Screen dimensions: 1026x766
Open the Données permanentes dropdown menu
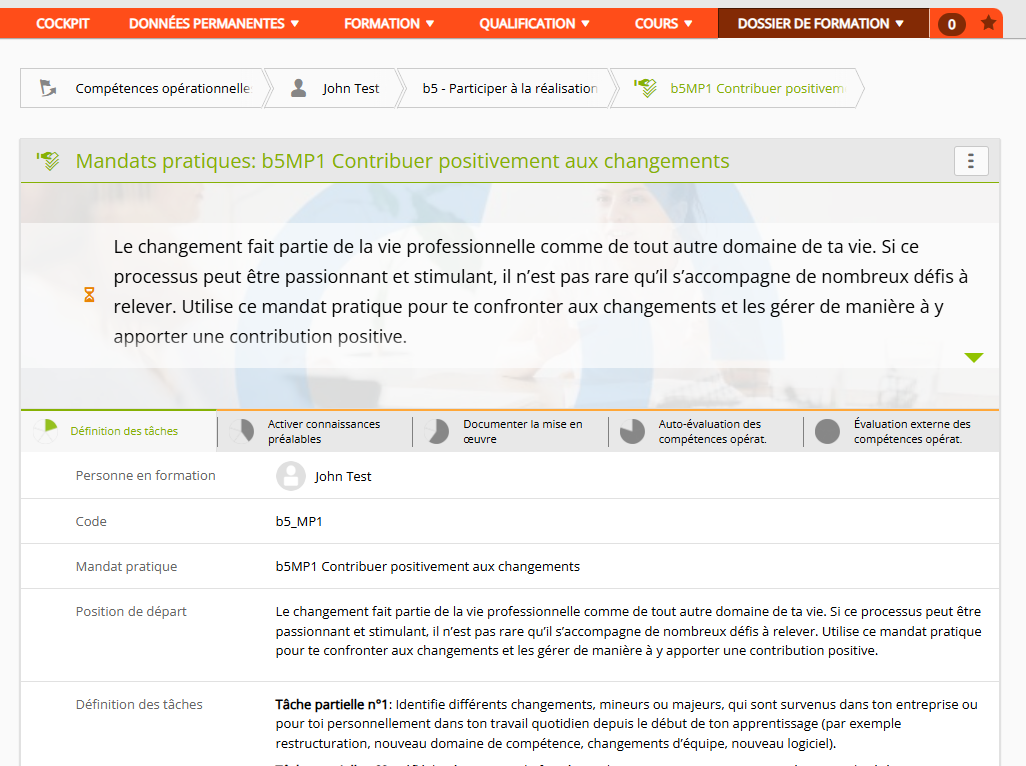click(x=214, y=23)
